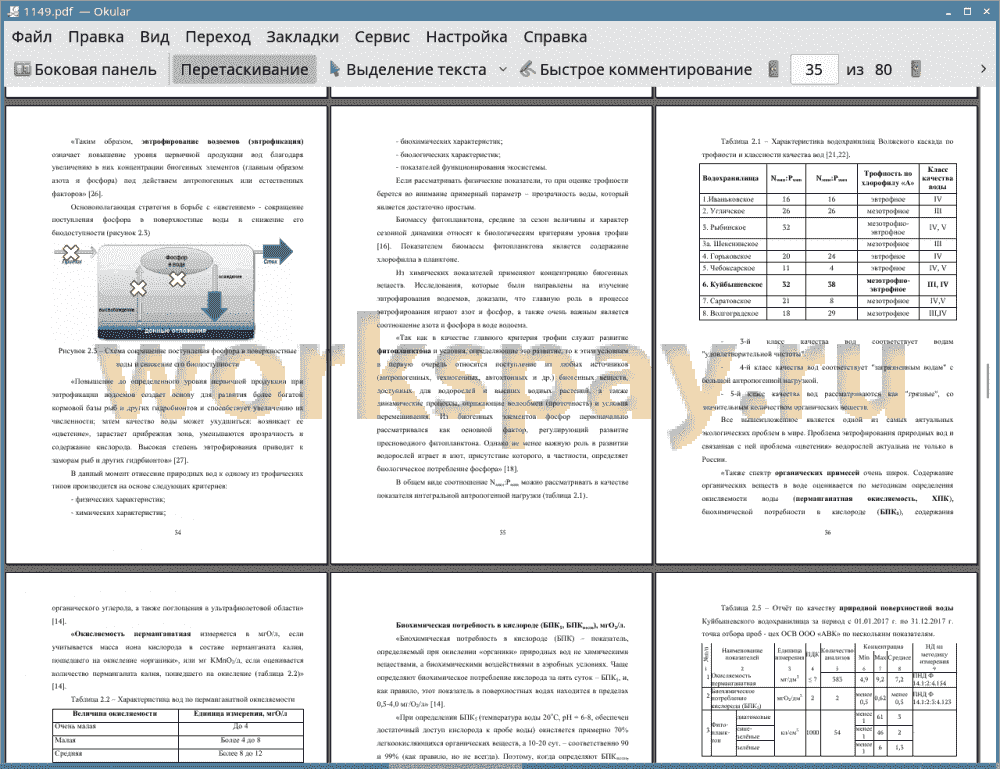Screen dimensions: 1000x769
Task: Expand the Выделение текста dropdown arrow
Action: 503,70
